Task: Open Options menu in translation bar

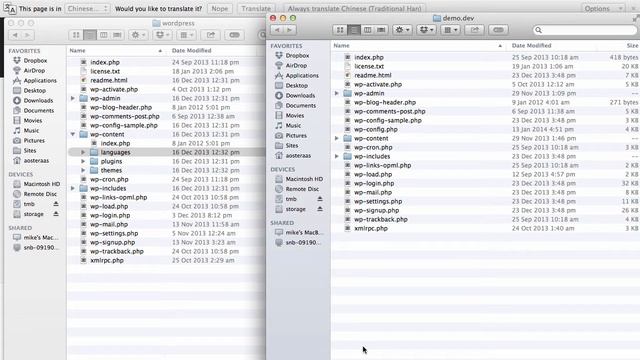Action: [602, 9]
